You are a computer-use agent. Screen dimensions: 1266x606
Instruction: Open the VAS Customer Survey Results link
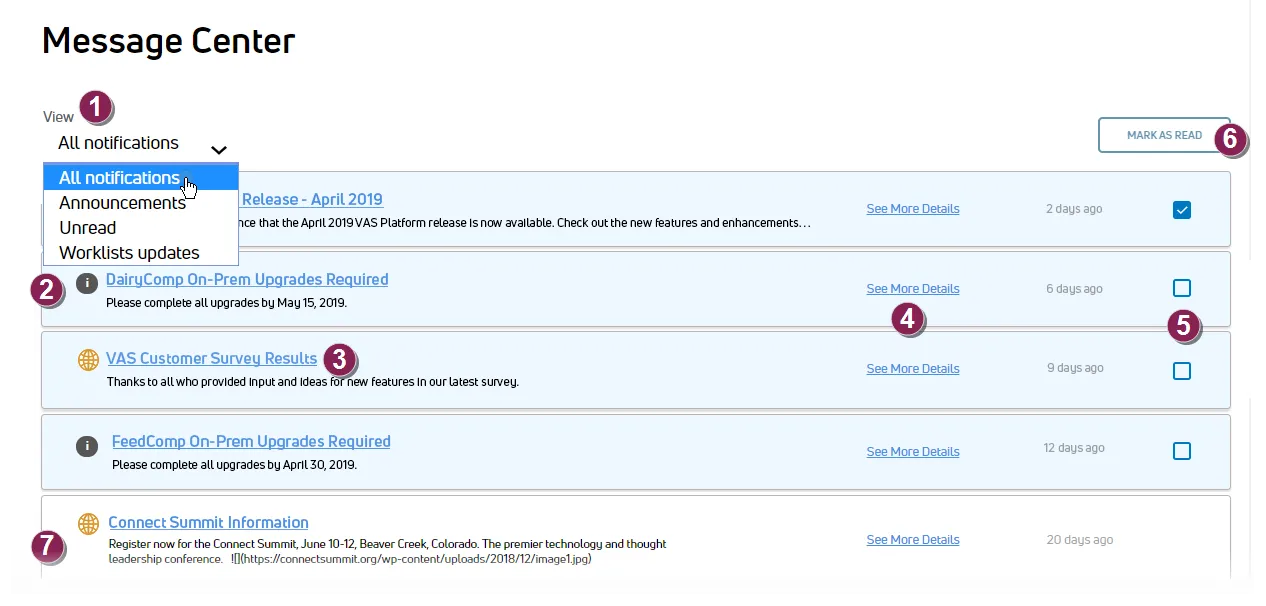[212, 358]
